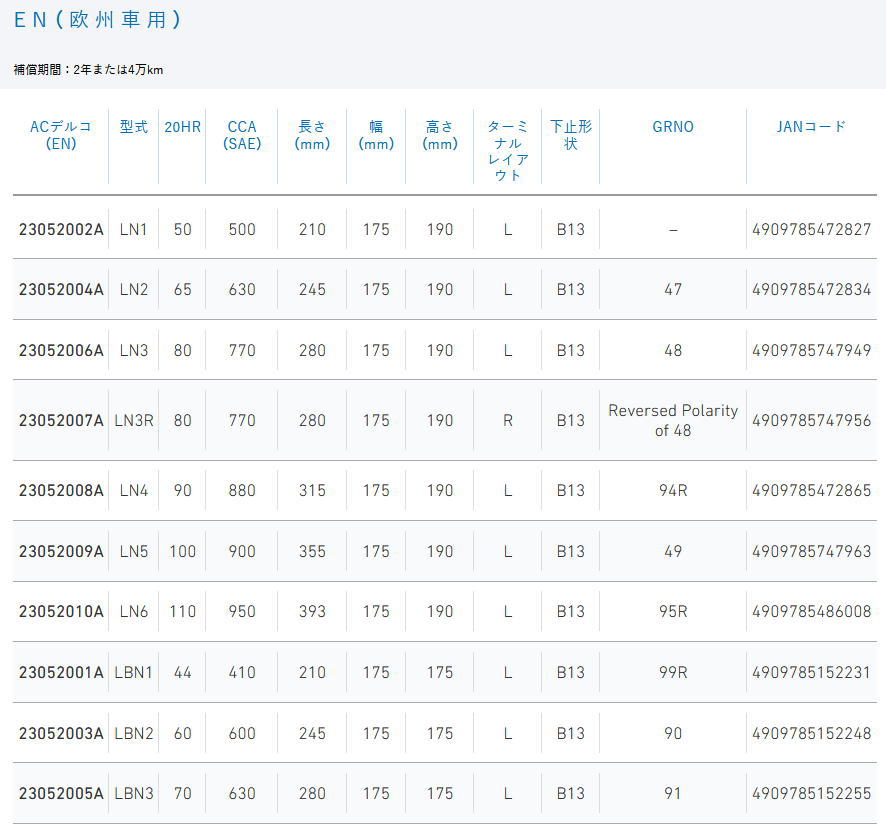
Task: Select part number 23052007A
Action: coord(61,421)
